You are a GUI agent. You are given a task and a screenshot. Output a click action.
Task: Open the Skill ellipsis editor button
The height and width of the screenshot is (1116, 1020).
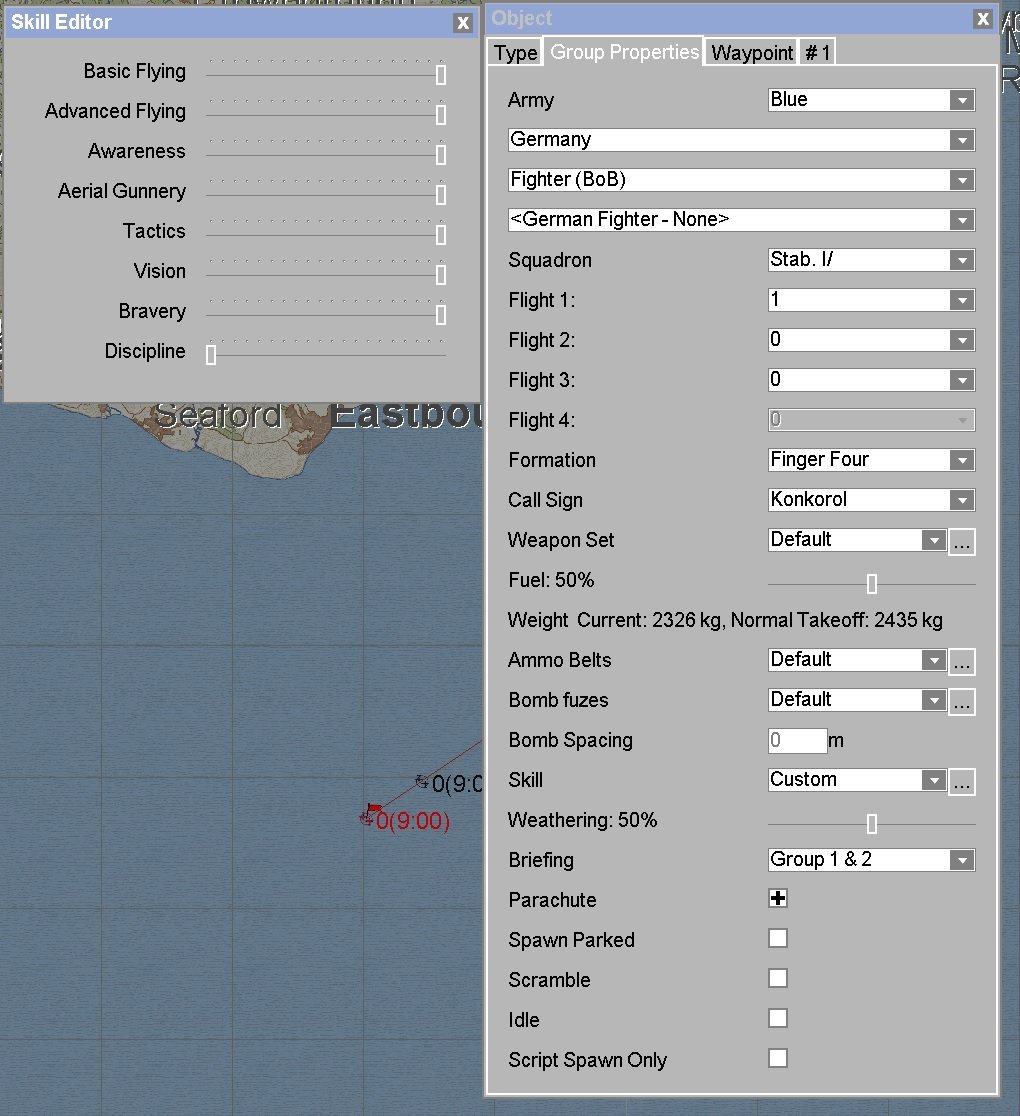click(x=962, y=781)
